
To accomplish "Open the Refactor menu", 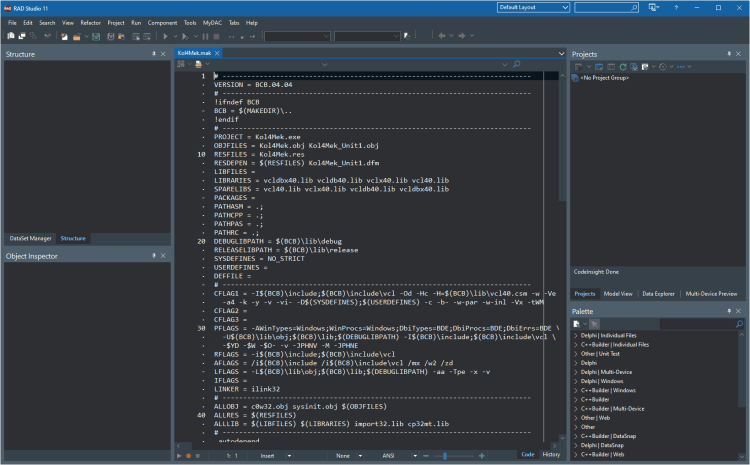I will coord(90,23).
